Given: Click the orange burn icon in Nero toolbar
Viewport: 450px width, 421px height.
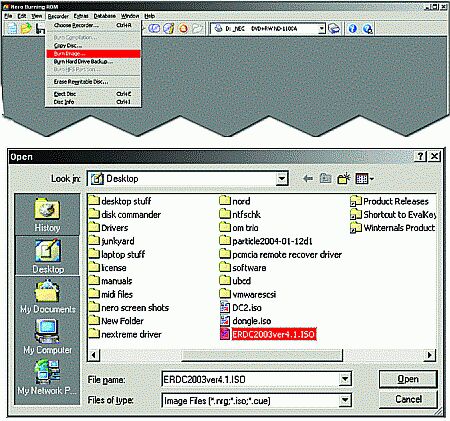Looking at the screenshot, I should [x=183, y=29].
